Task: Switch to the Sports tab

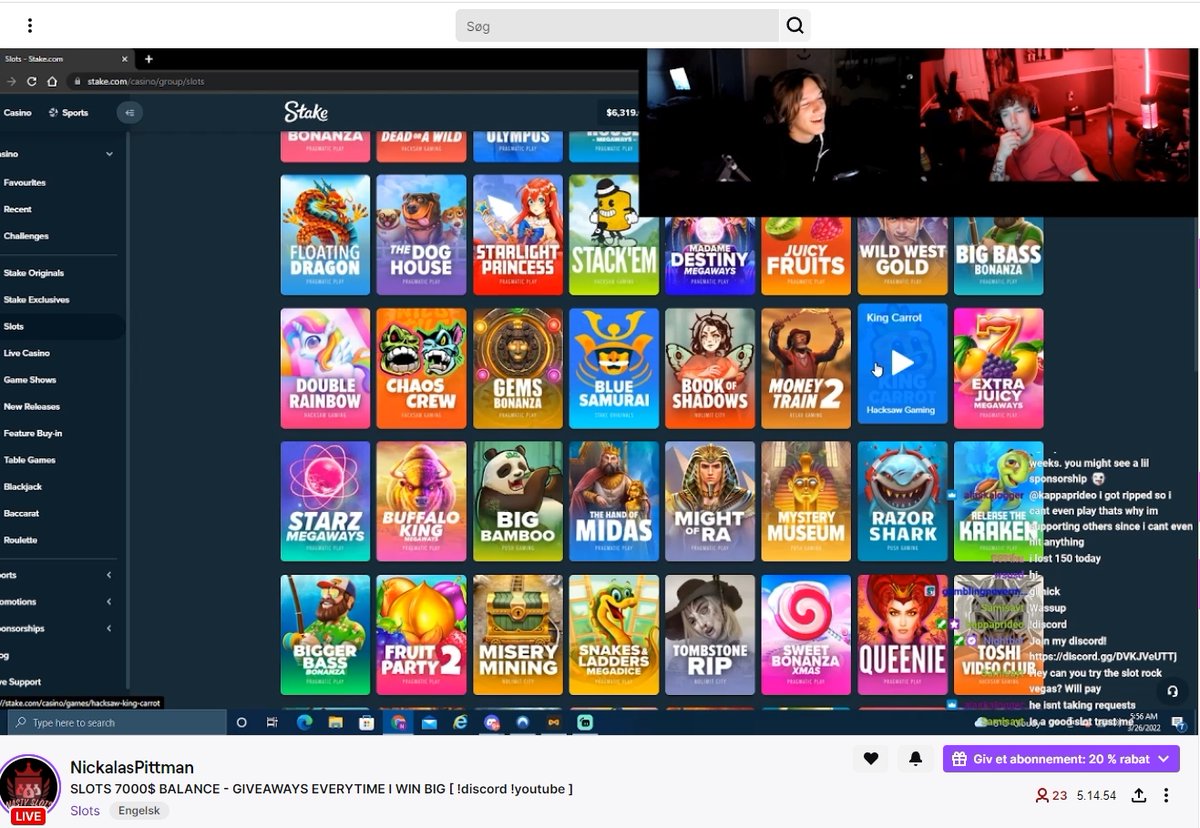Action: (69, 113)
